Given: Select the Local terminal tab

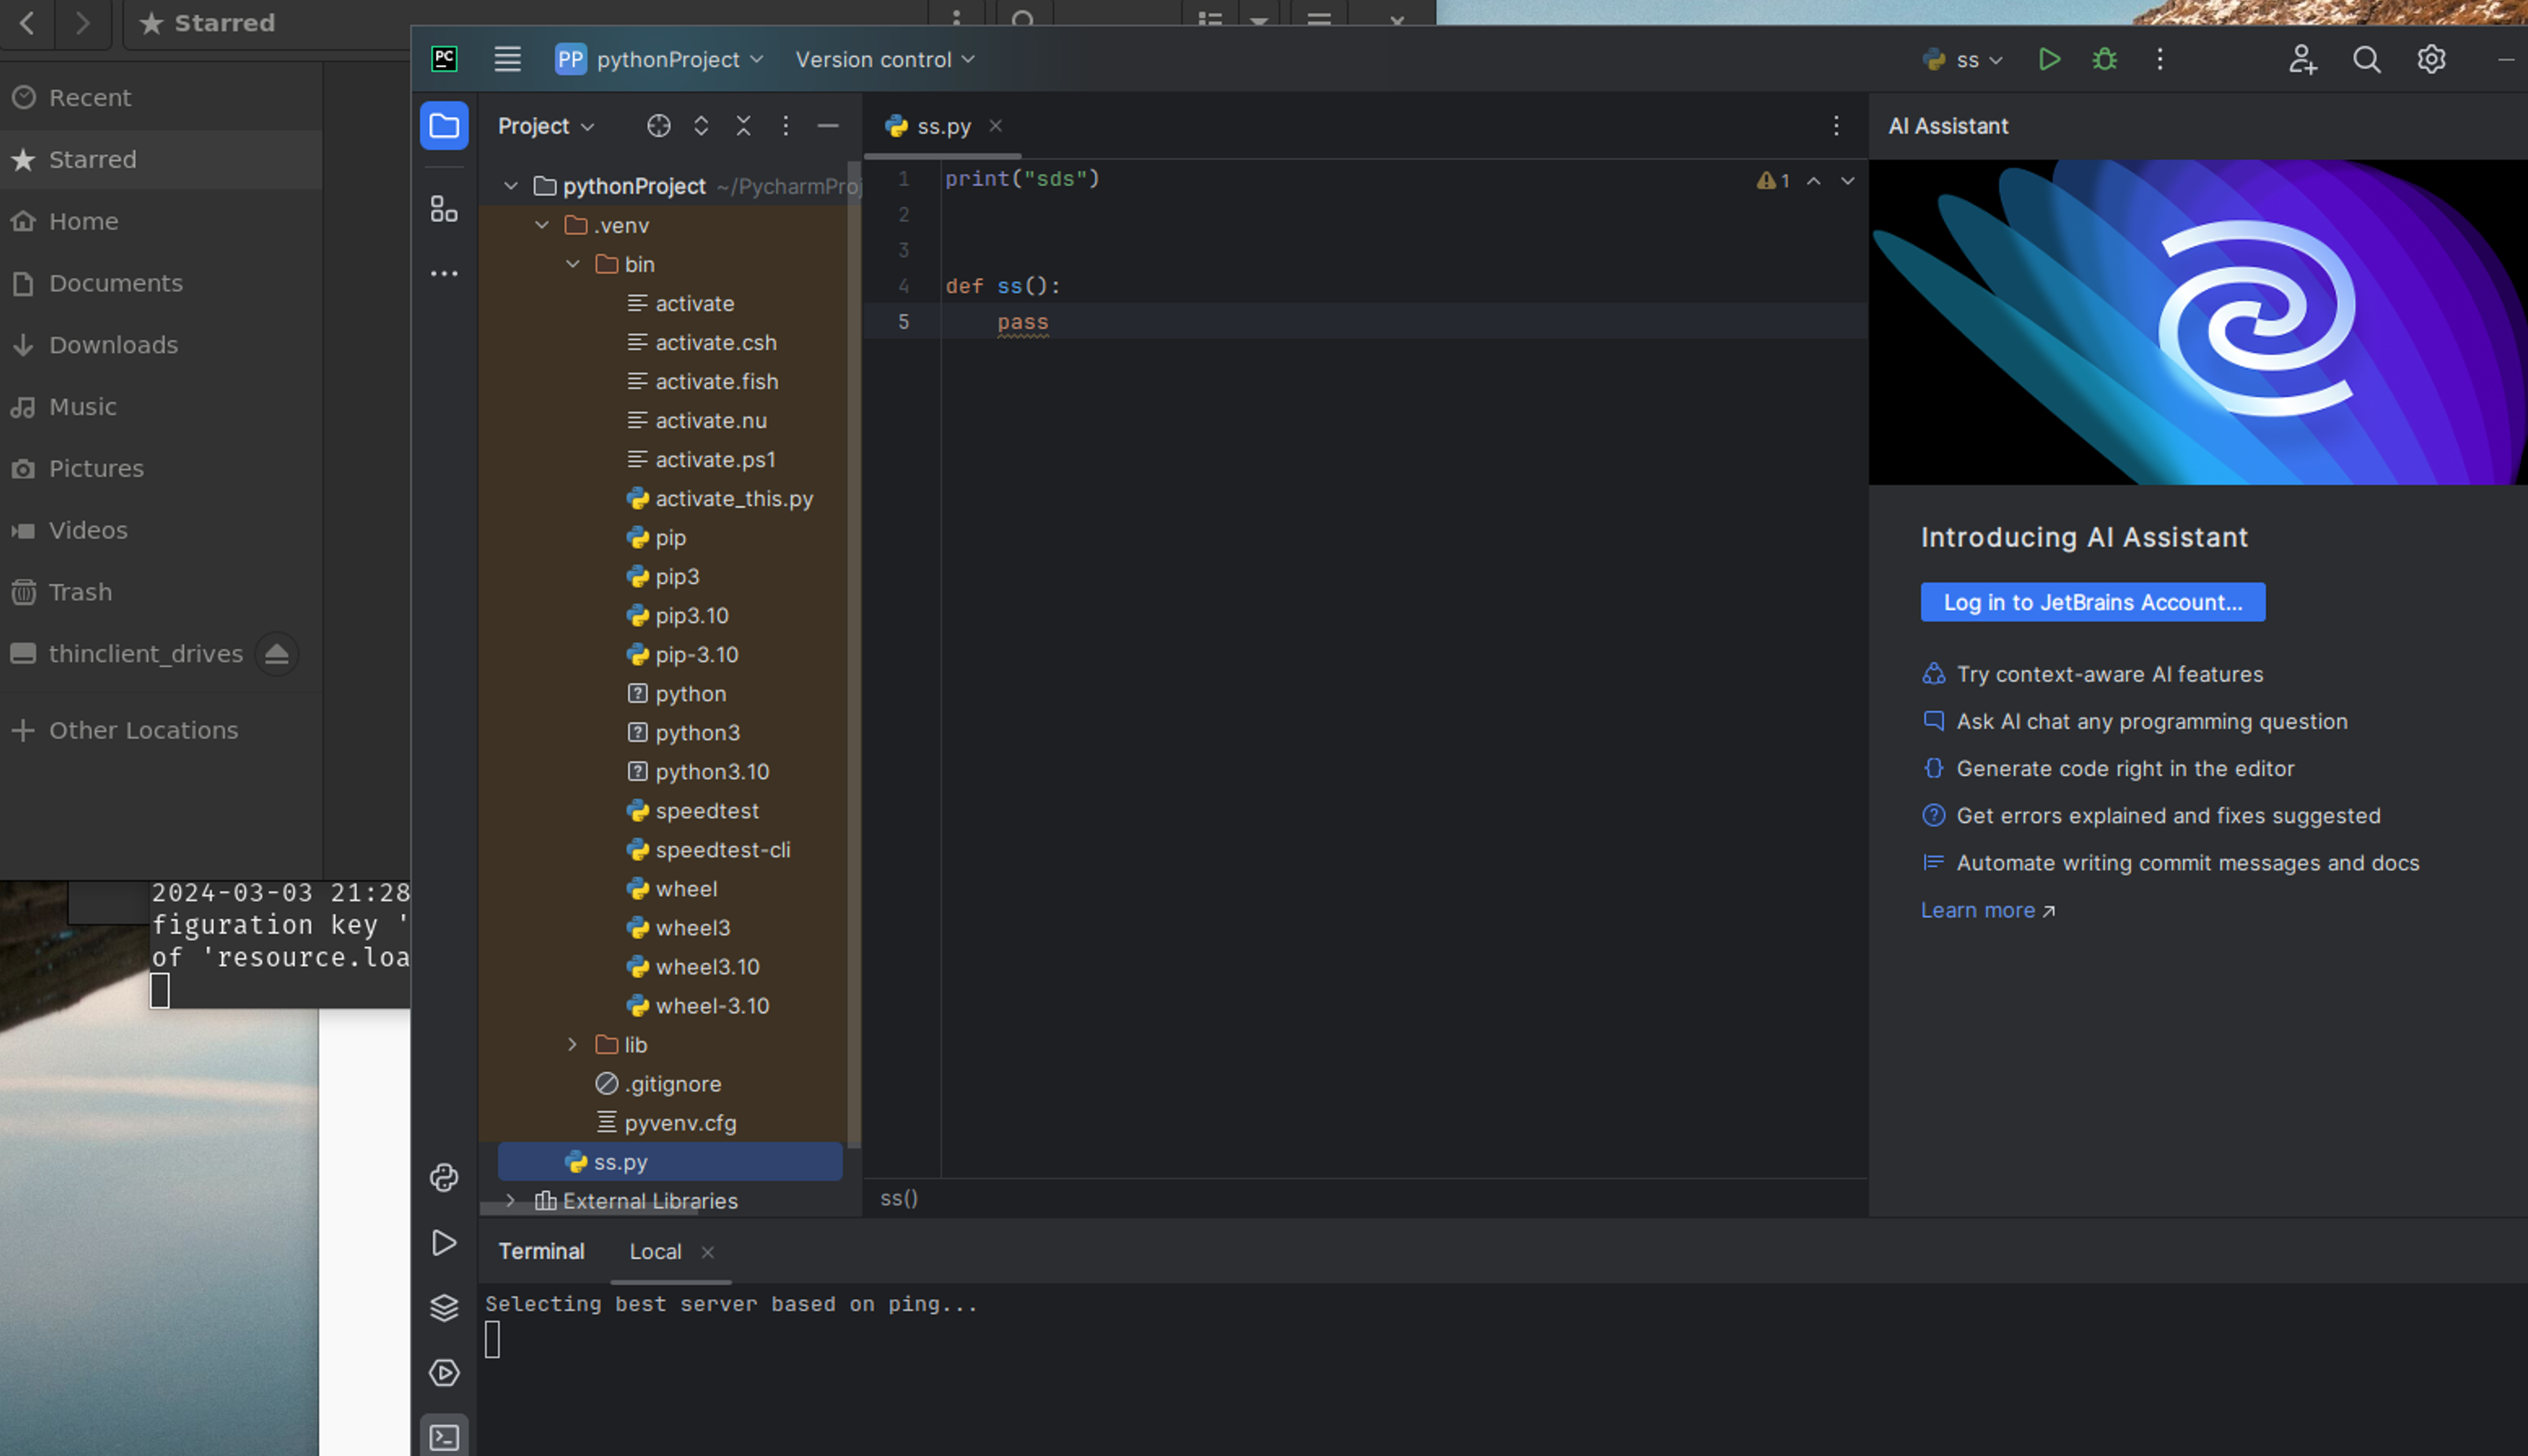Looking at the screenshot, I should click(655, 1252).
